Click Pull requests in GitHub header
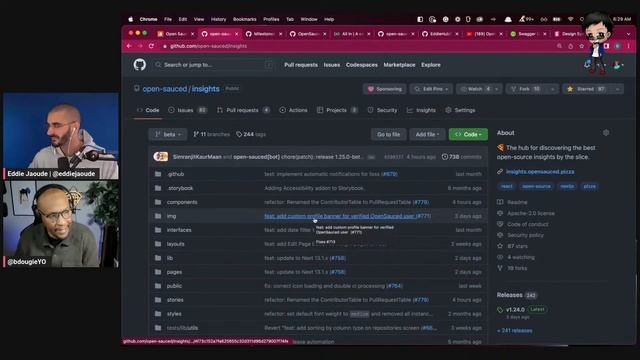 [301, 65]
